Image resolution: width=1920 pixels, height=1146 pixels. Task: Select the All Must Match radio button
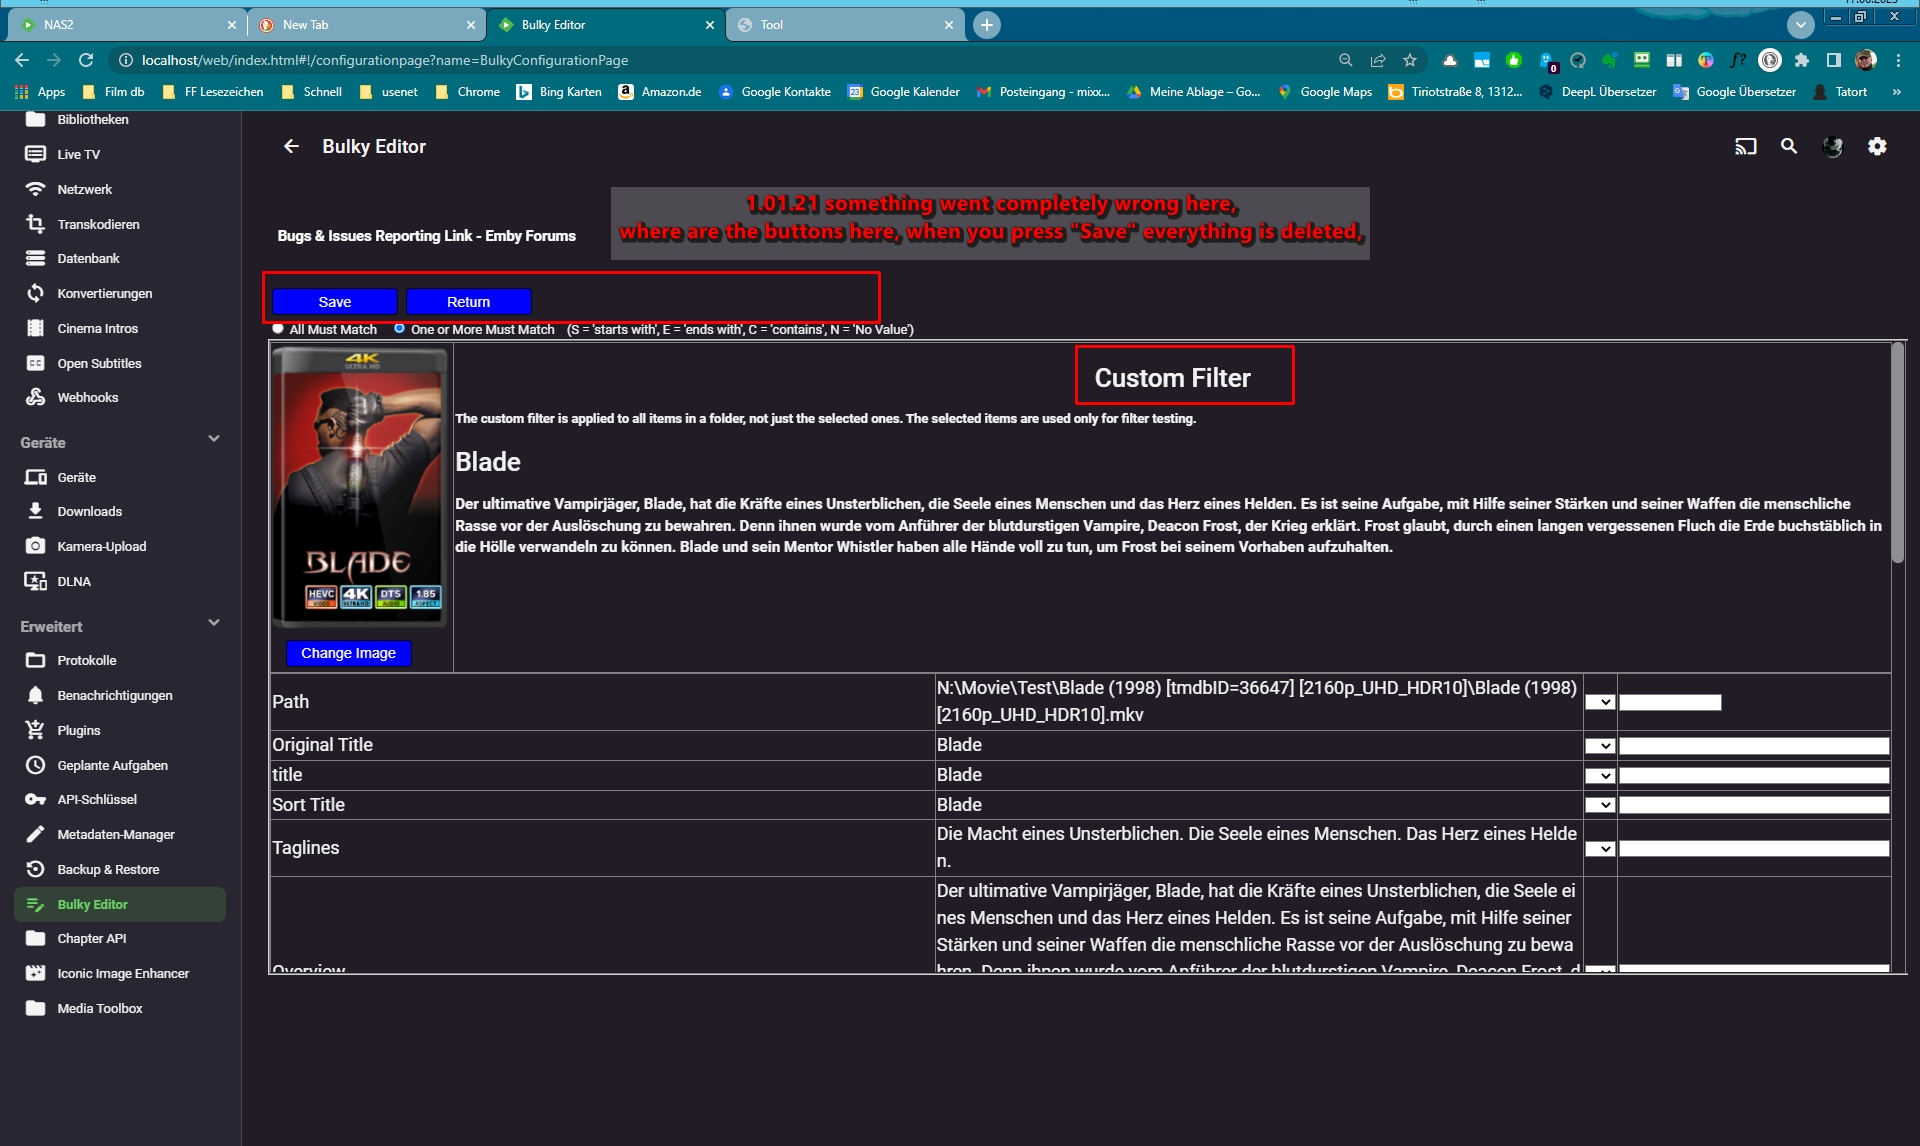[x=277, y=328]
